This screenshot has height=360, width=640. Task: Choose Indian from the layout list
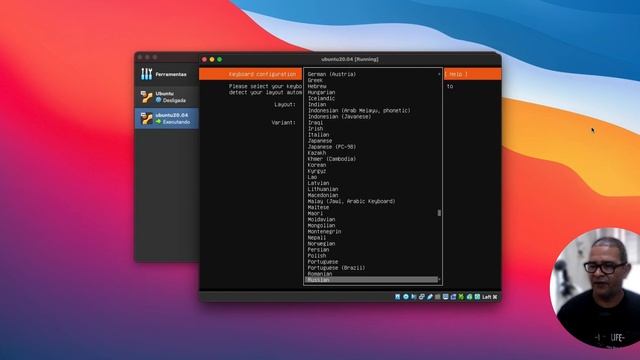point(317,104)
